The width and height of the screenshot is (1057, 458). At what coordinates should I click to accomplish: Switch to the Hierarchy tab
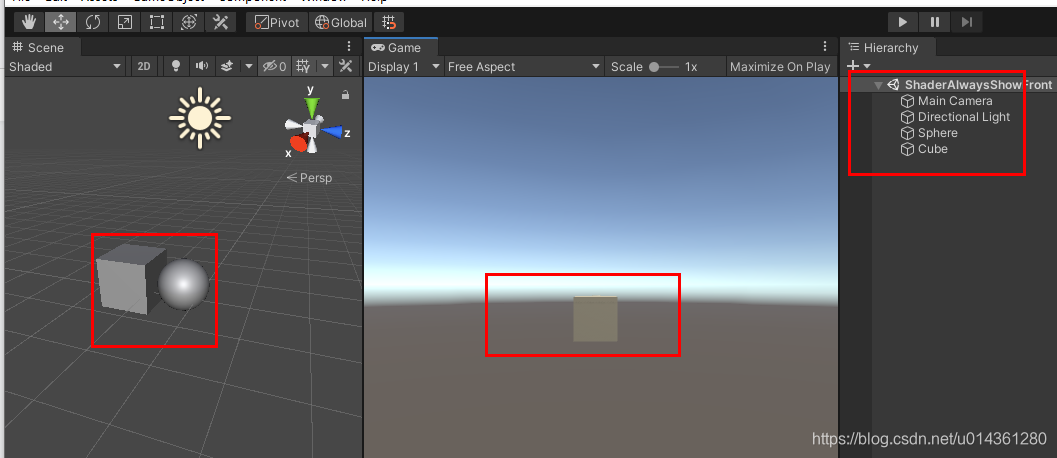[888, 47]
